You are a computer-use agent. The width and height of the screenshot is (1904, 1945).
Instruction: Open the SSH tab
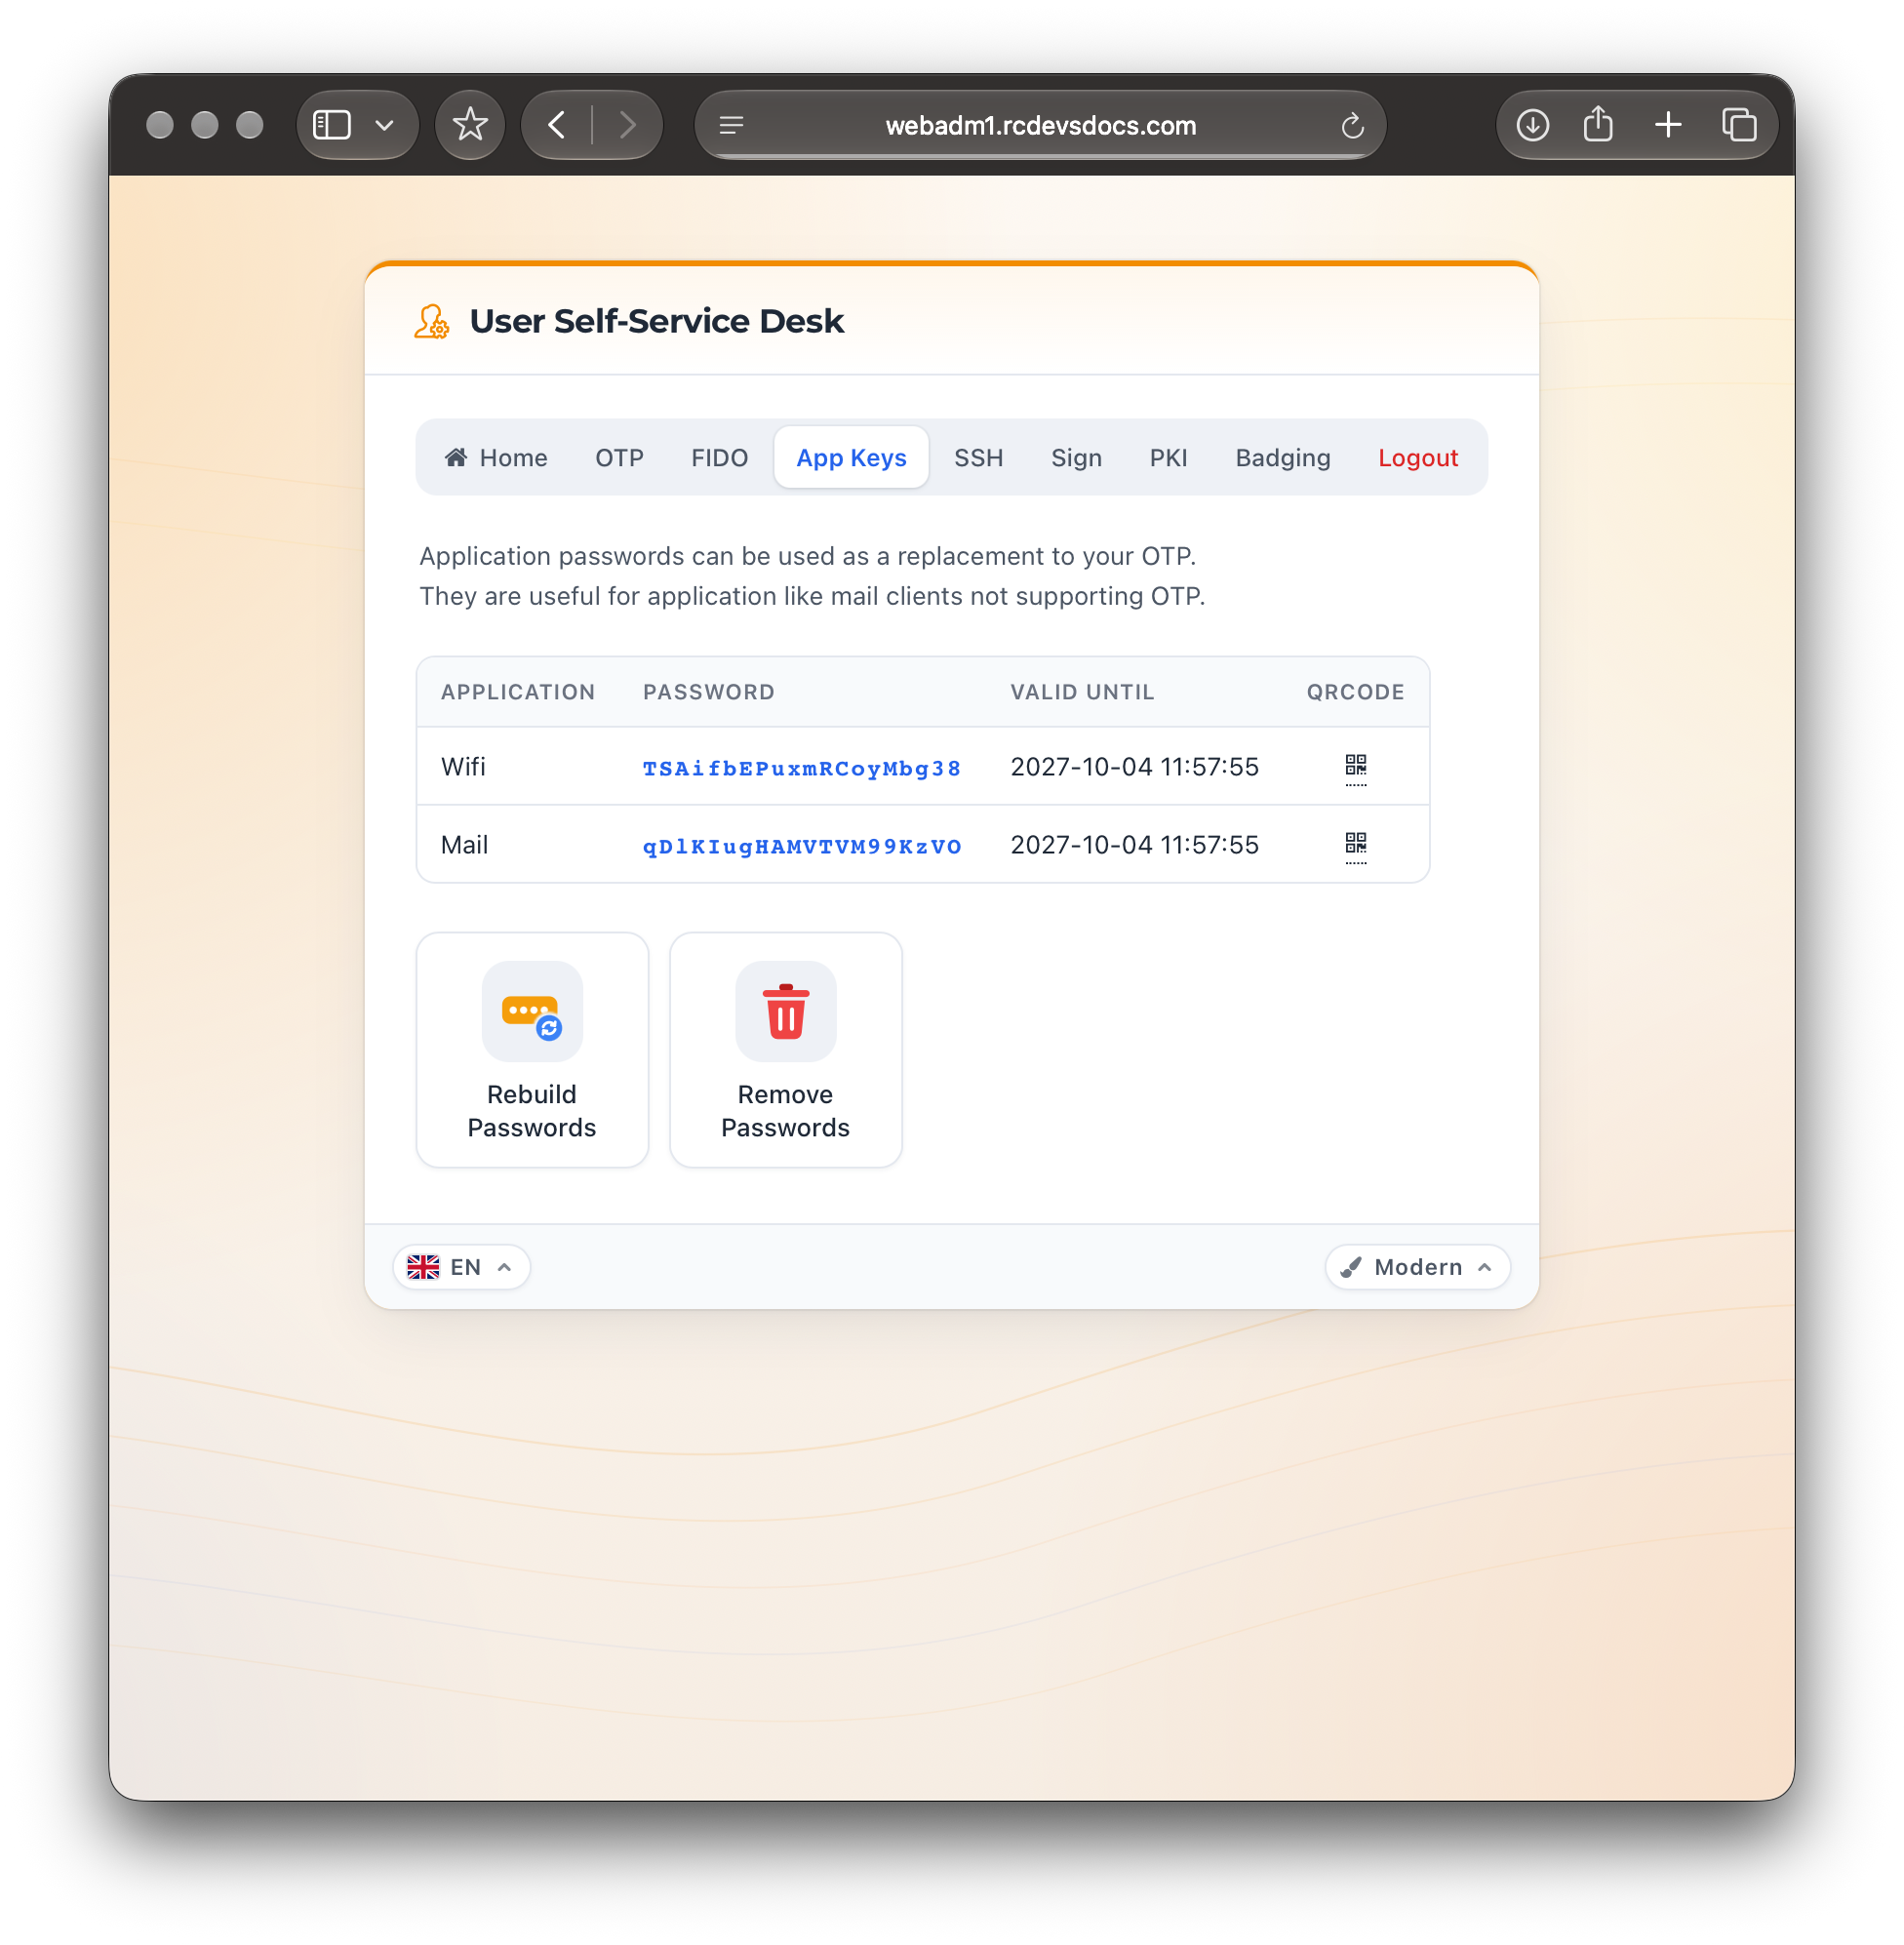(978, 458)
